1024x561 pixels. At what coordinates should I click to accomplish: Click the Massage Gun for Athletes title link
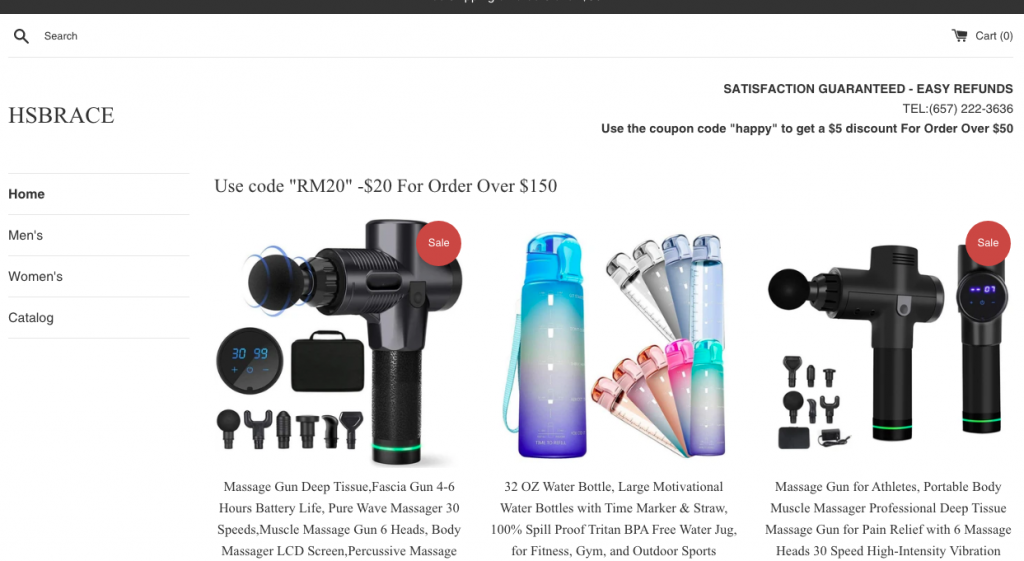888,519
